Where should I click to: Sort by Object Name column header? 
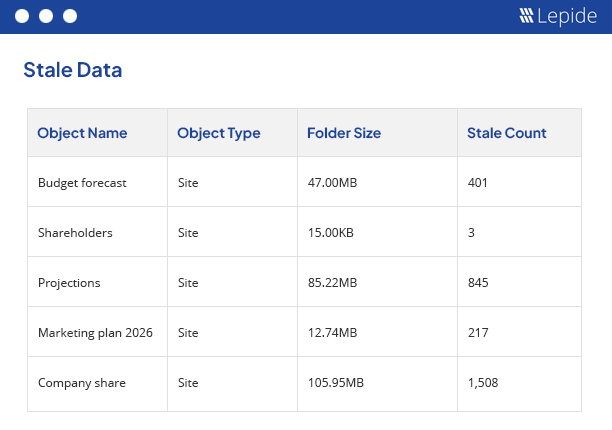coord(82,133)
